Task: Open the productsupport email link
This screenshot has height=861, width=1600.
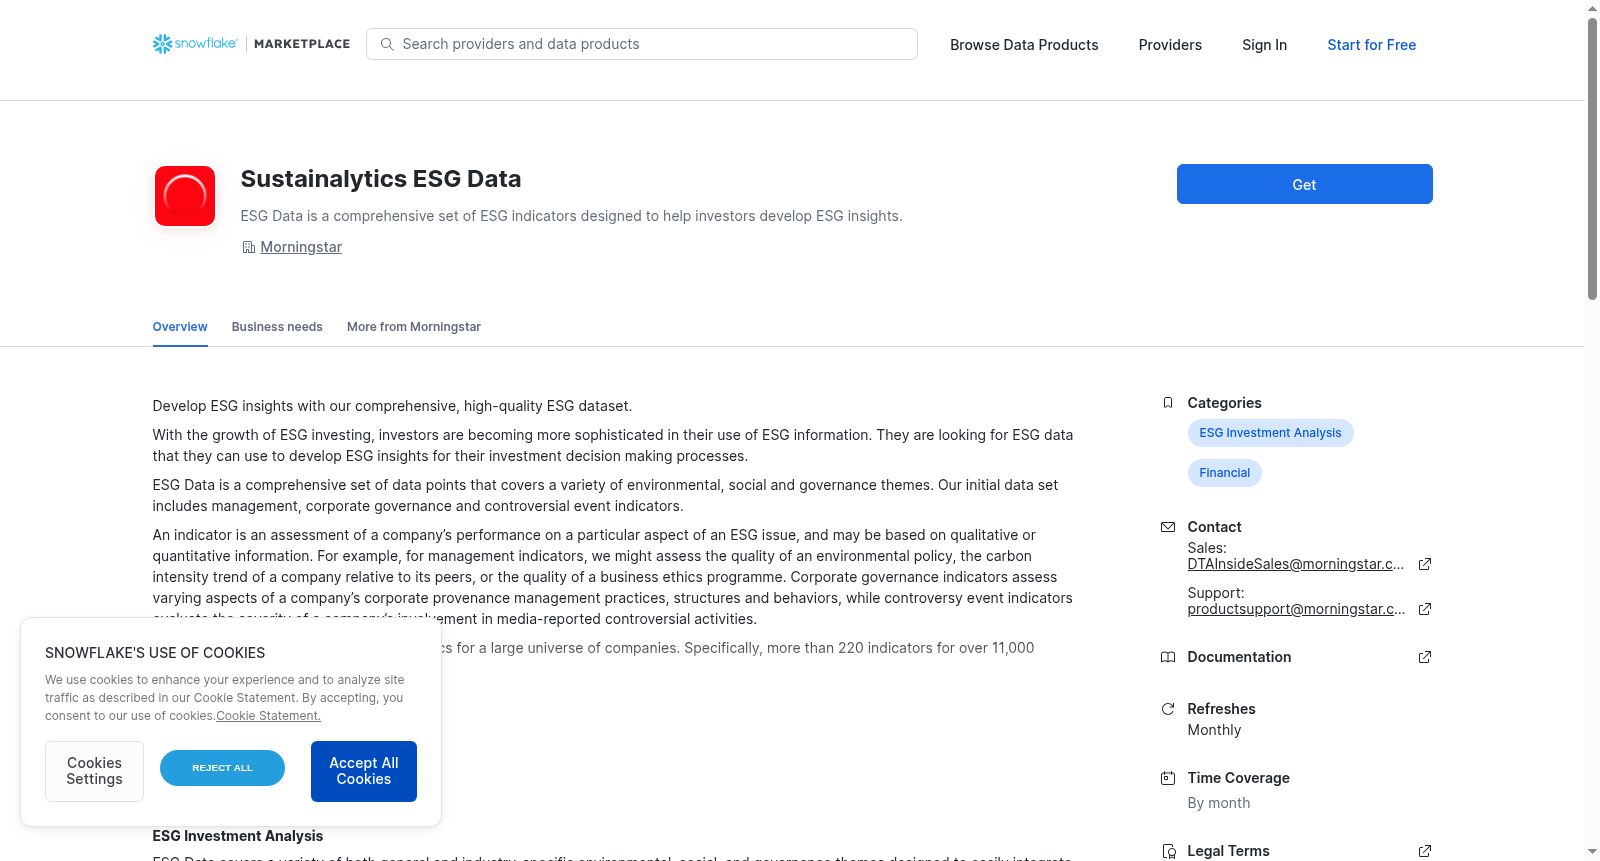Action: click(1297, 609)
